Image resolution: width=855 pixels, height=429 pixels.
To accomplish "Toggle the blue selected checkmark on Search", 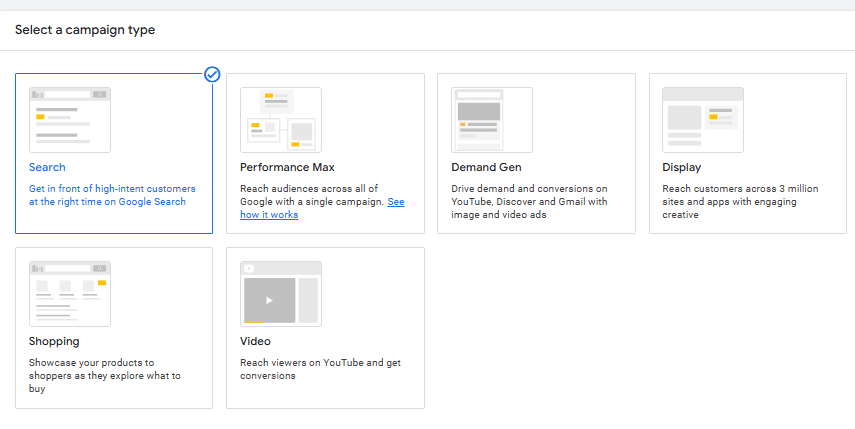I will coord(212,74).
